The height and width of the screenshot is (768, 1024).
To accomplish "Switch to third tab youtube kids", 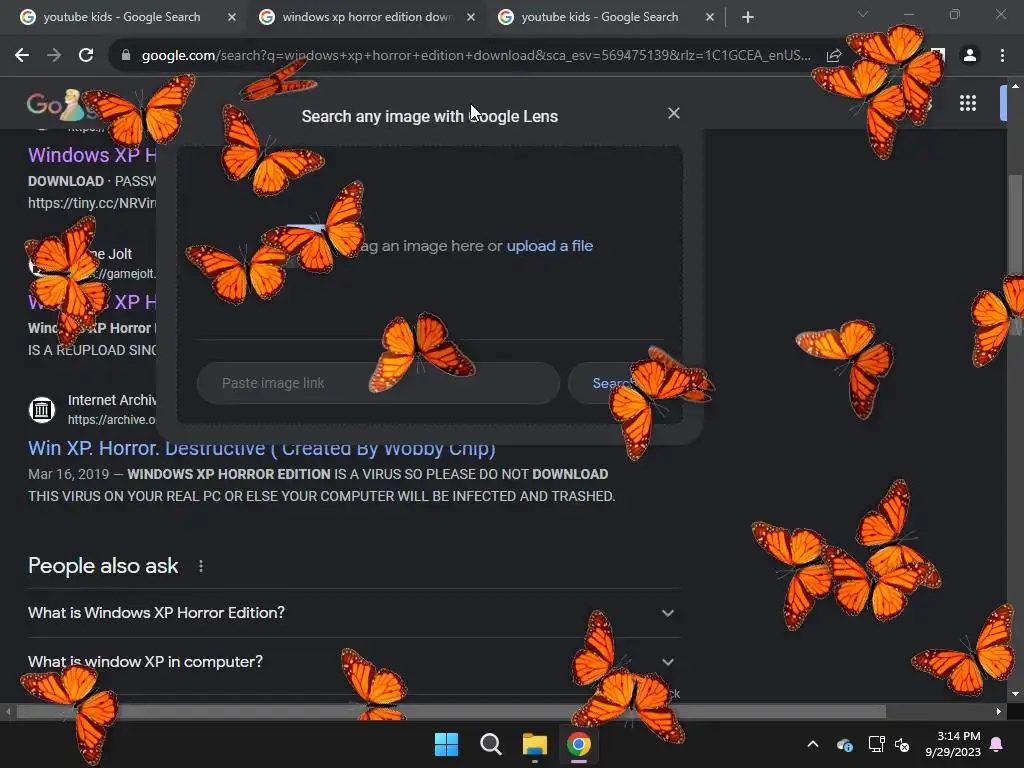I will click(x=600, y=17).
